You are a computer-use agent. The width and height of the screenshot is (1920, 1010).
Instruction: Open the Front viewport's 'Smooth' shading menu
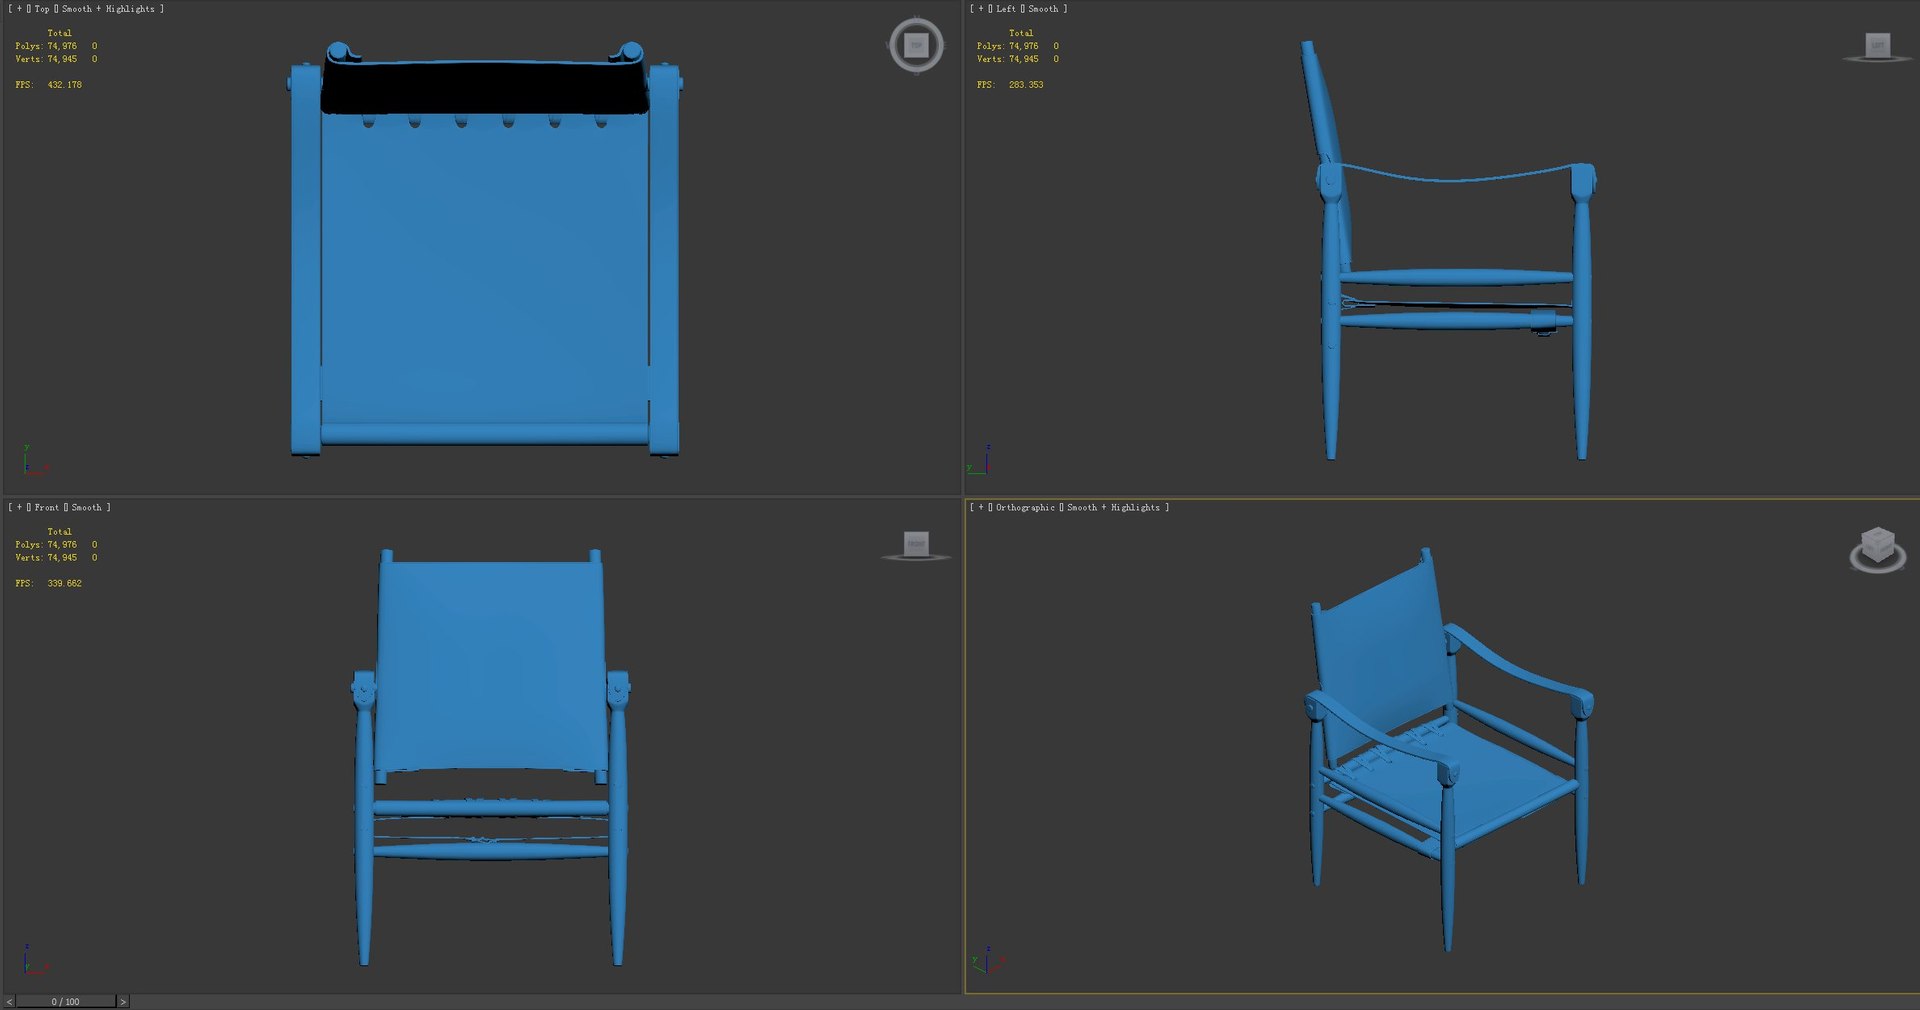87,508
